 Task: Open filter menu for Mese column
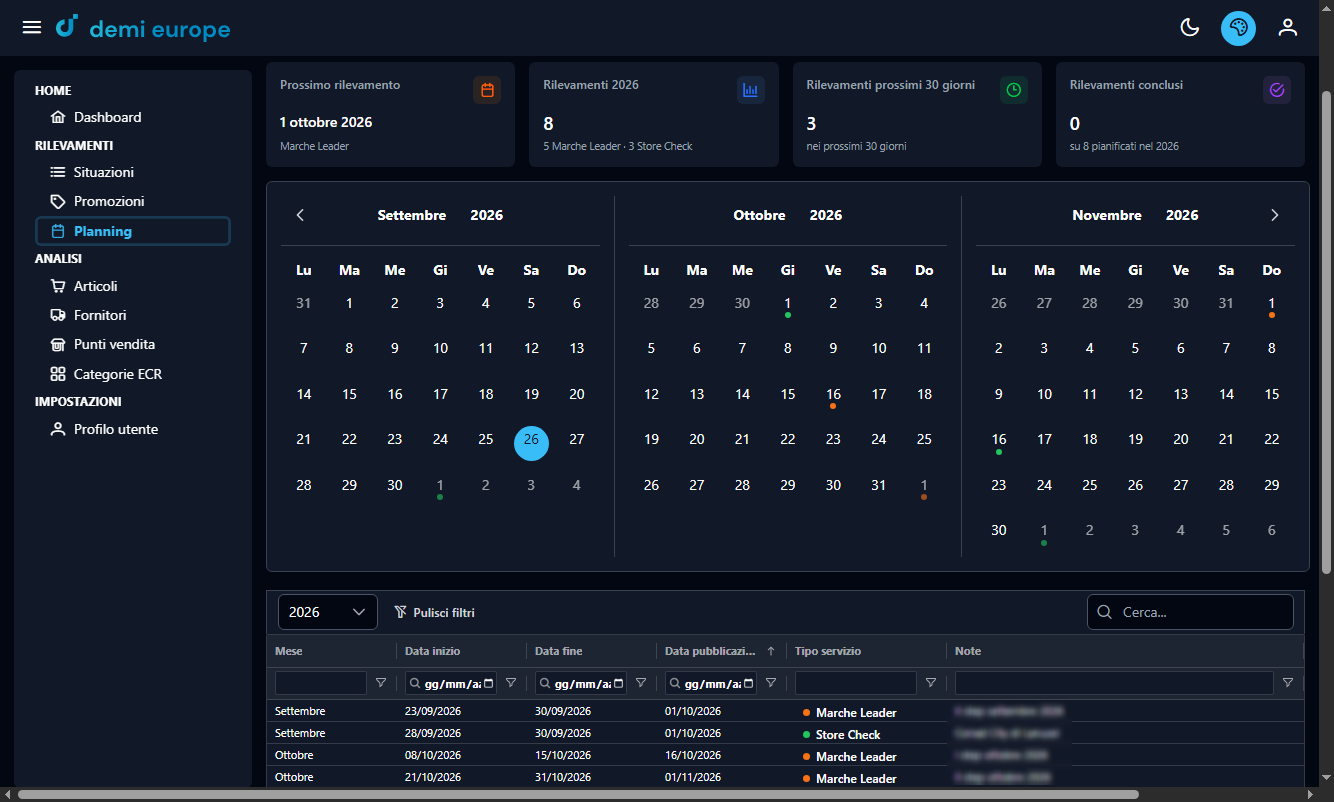(380, 683)
